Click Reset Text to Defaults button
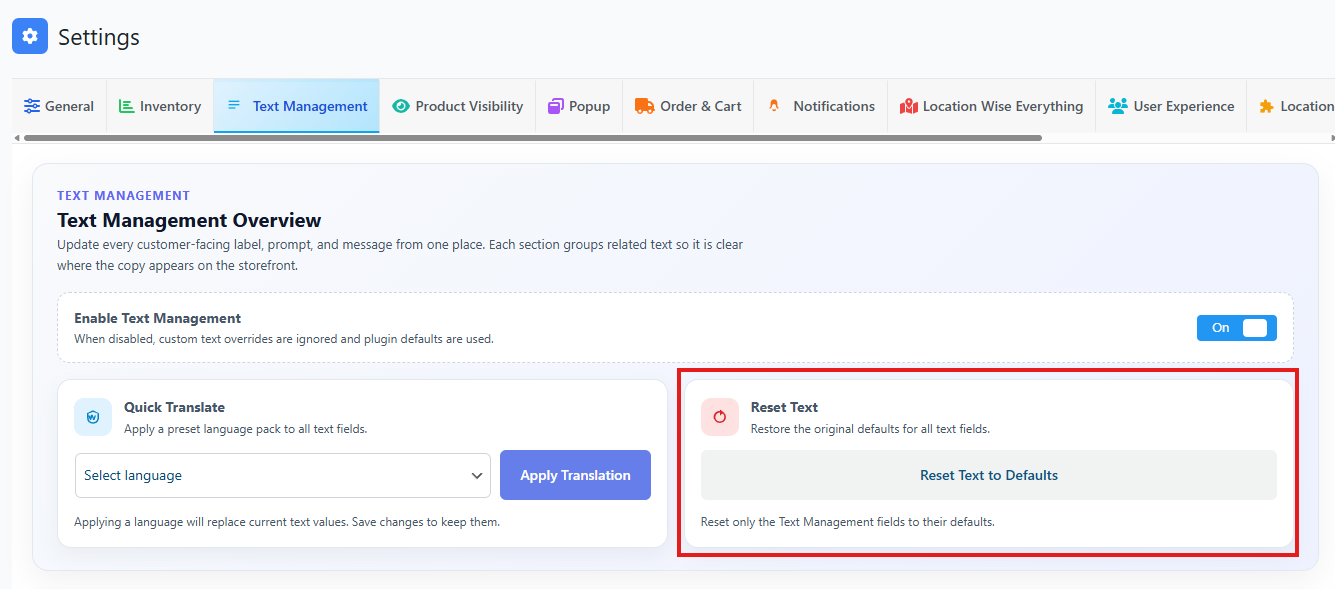The width and height of the screenshot is (1335, 589). (989, 475)
